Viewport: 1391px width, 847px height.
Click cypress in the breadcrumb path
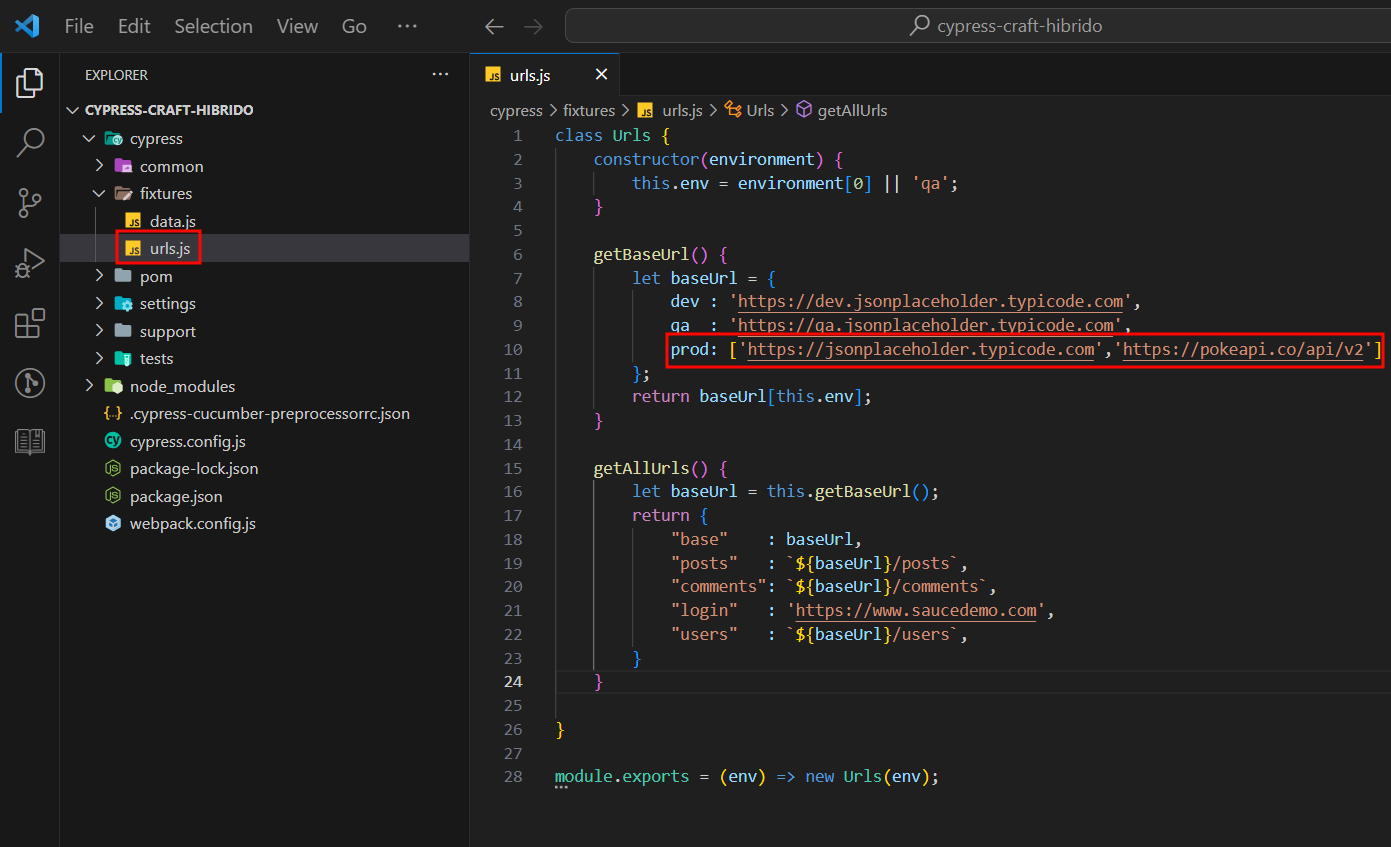[516, 110]
